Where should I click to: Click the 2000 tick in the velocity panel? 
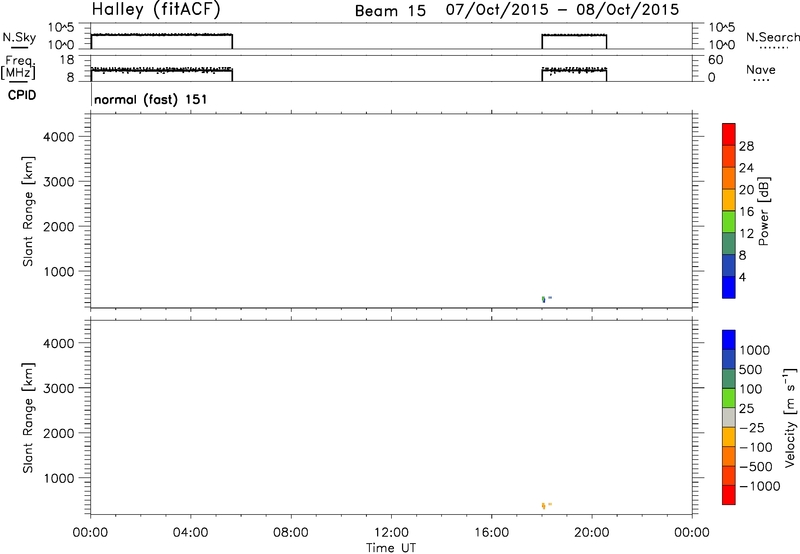(x=58, y=433)
